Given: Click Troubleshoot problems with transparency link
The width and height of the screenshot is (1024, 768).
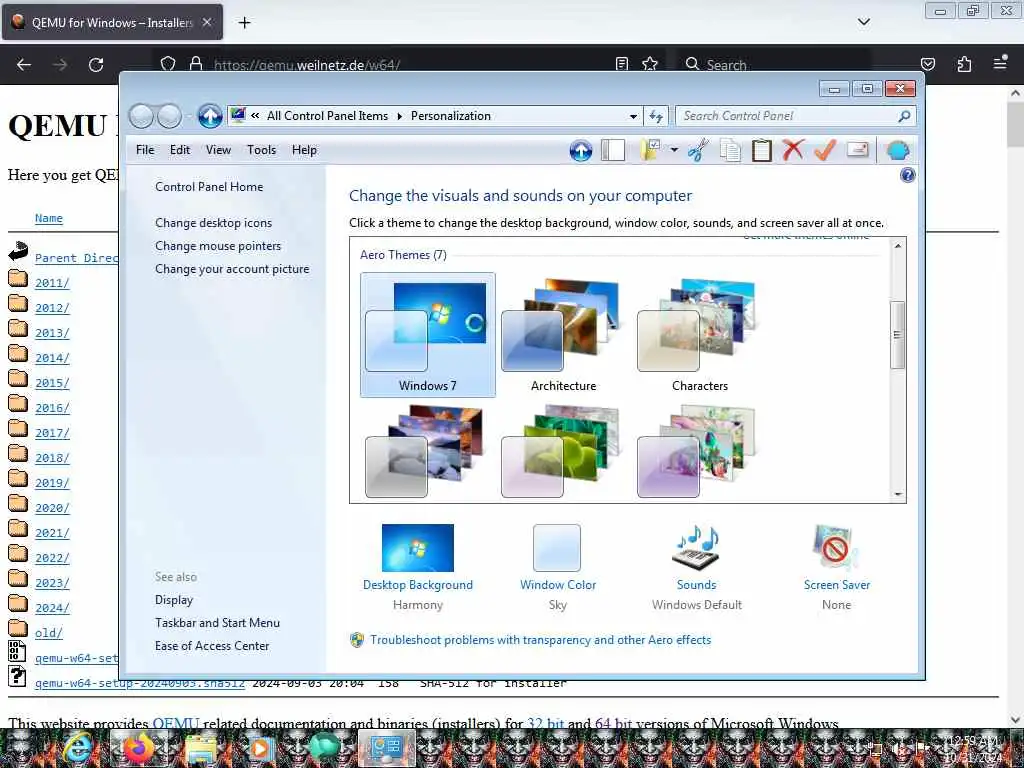Looking at the screenshot, I should [540, 640].
